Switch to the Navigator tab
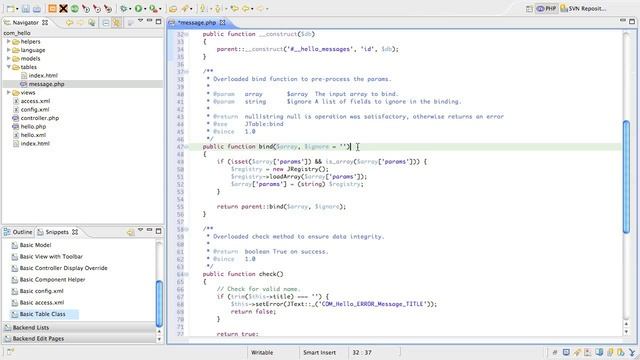The image size is (640, 360). pyautogui.click(x=25, y=23)
